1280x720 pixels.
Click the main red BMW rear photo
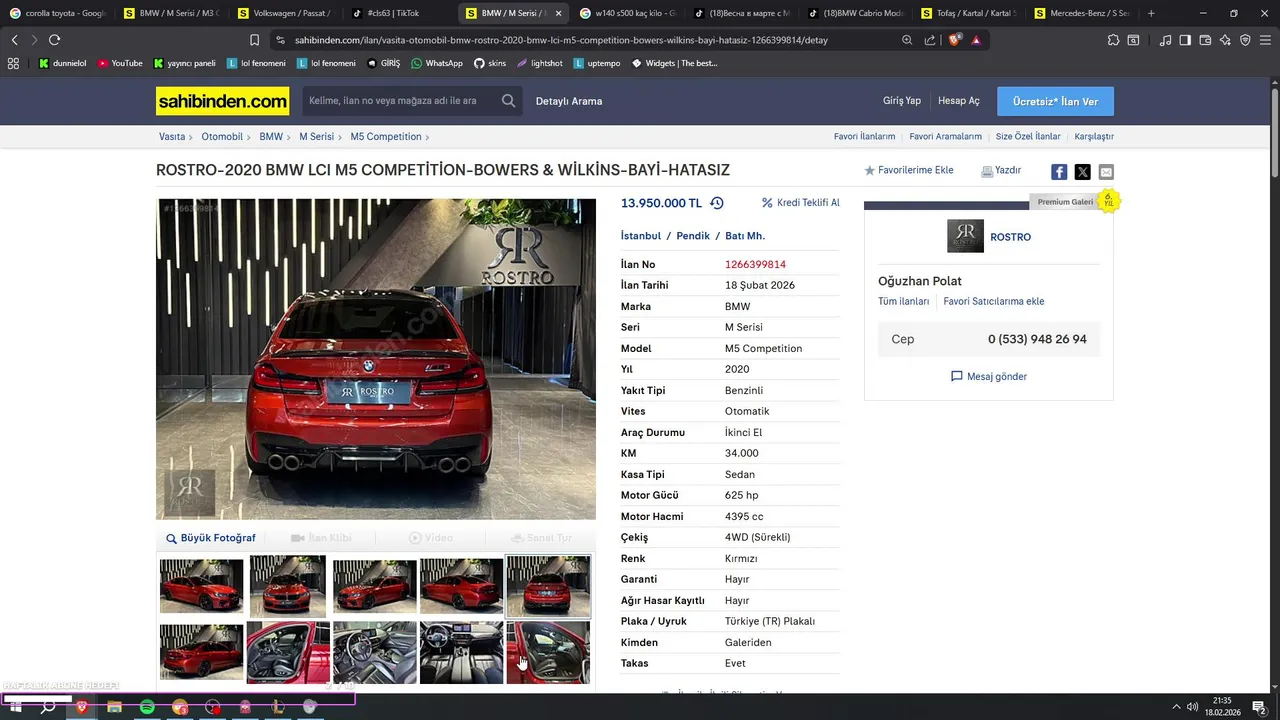pos(376,359)
